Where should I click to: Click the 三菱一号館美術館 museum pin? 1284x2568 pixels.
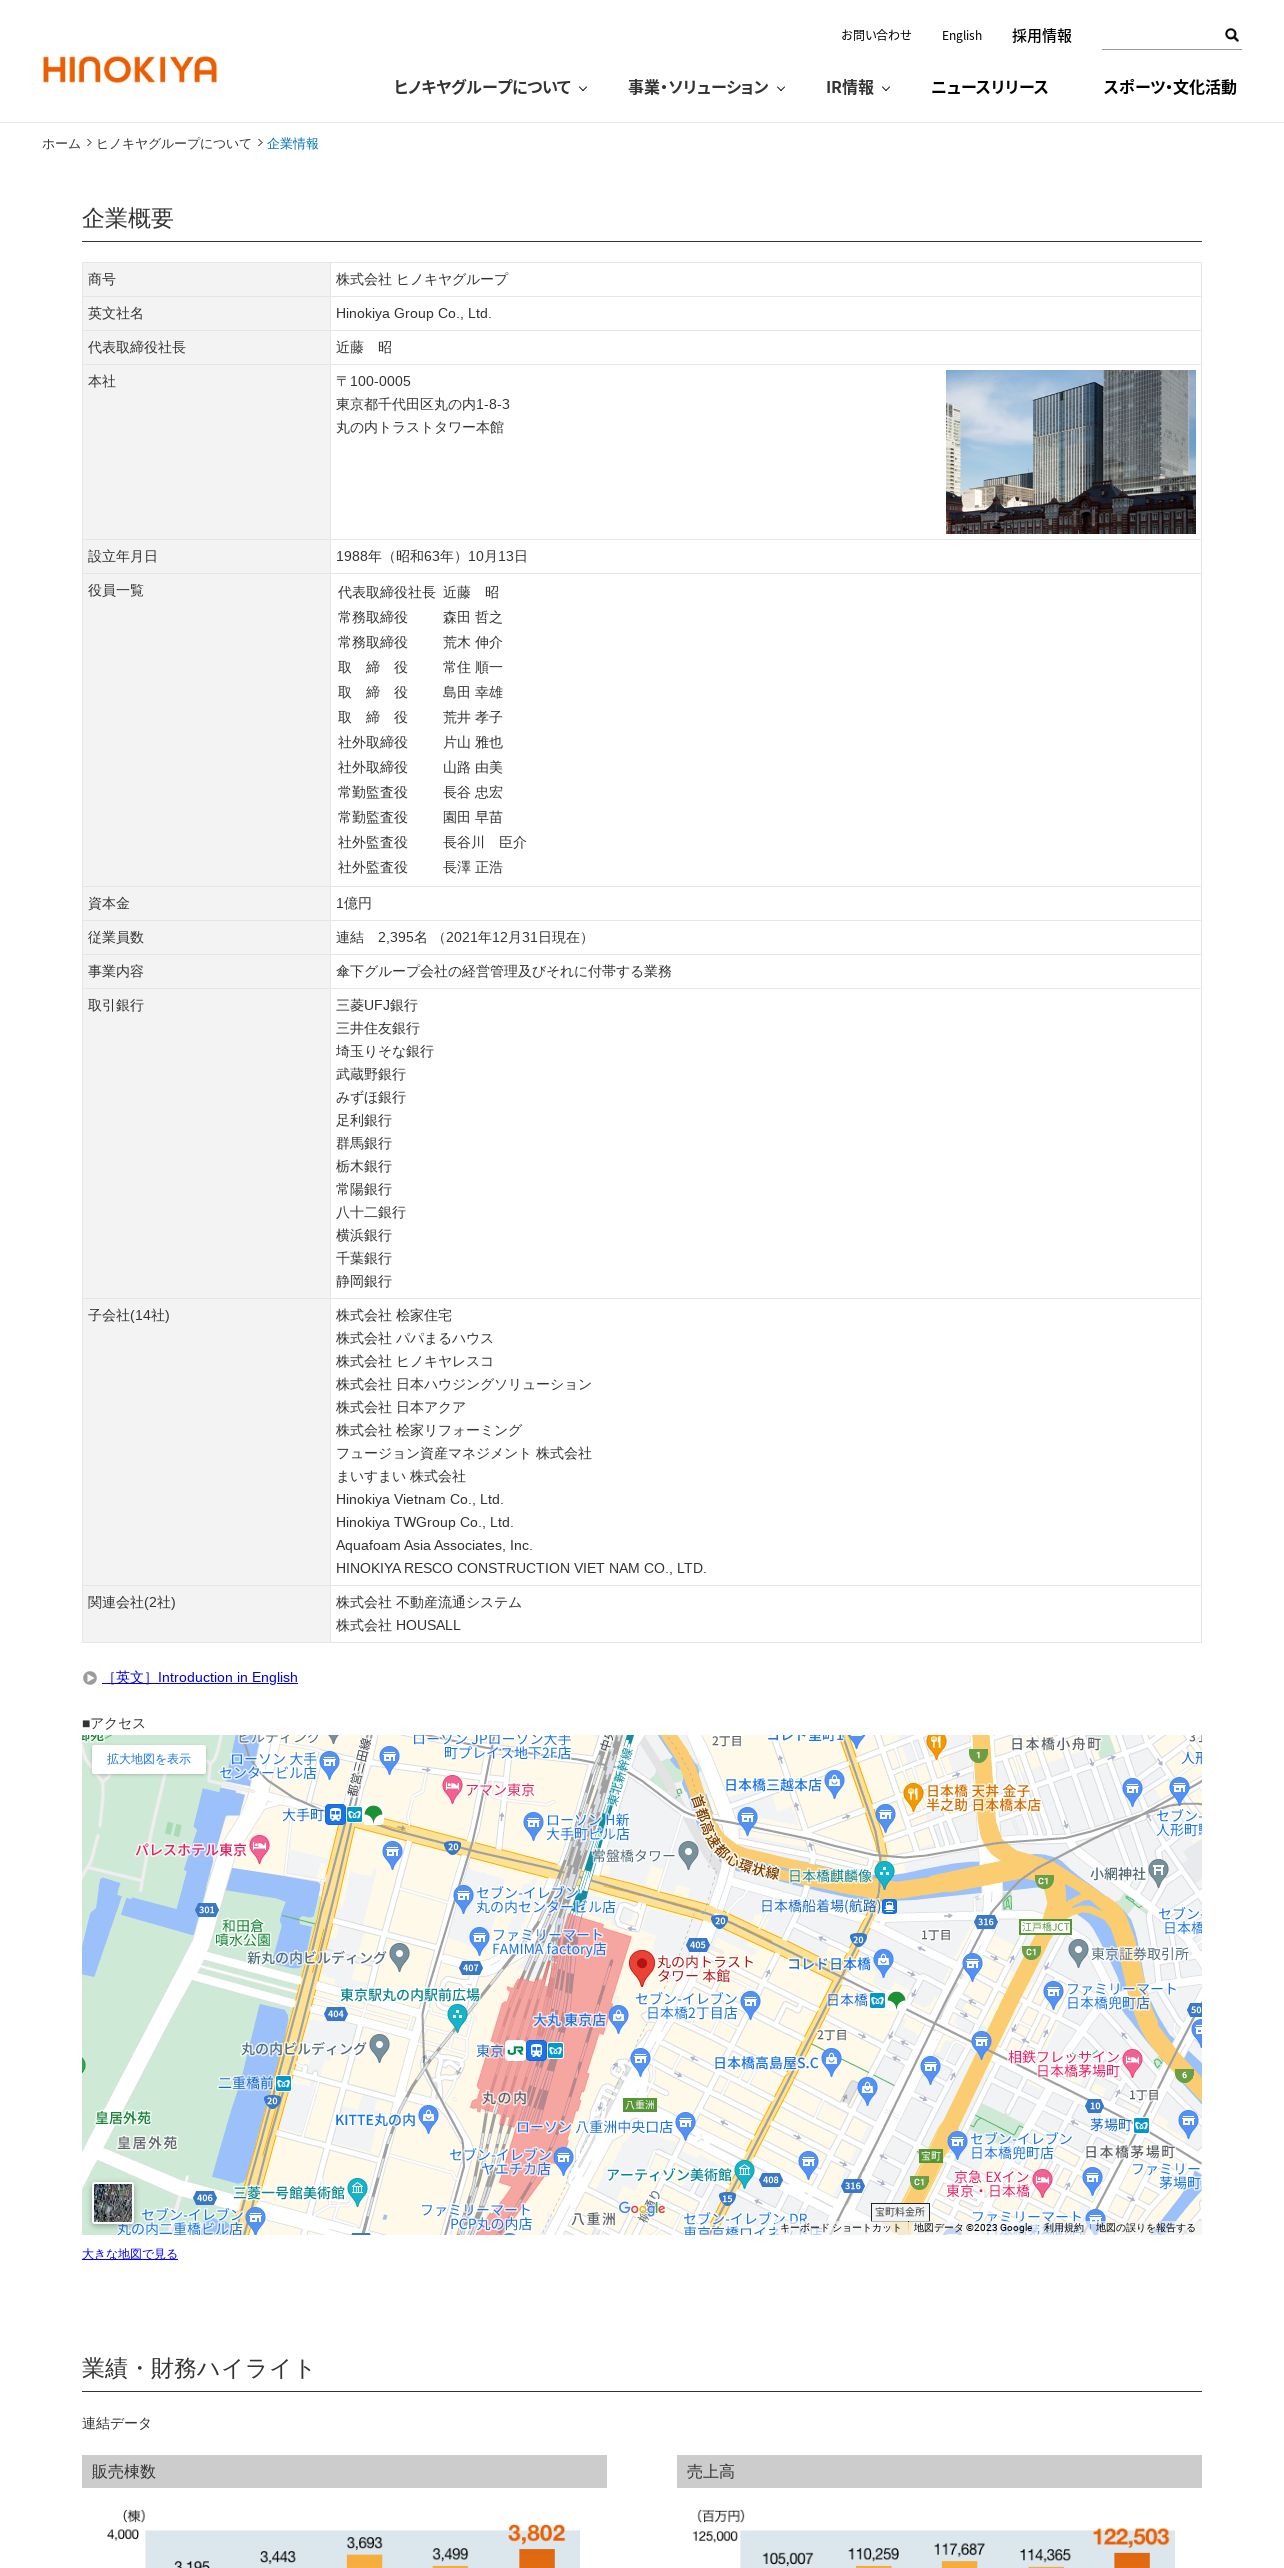357,2191
